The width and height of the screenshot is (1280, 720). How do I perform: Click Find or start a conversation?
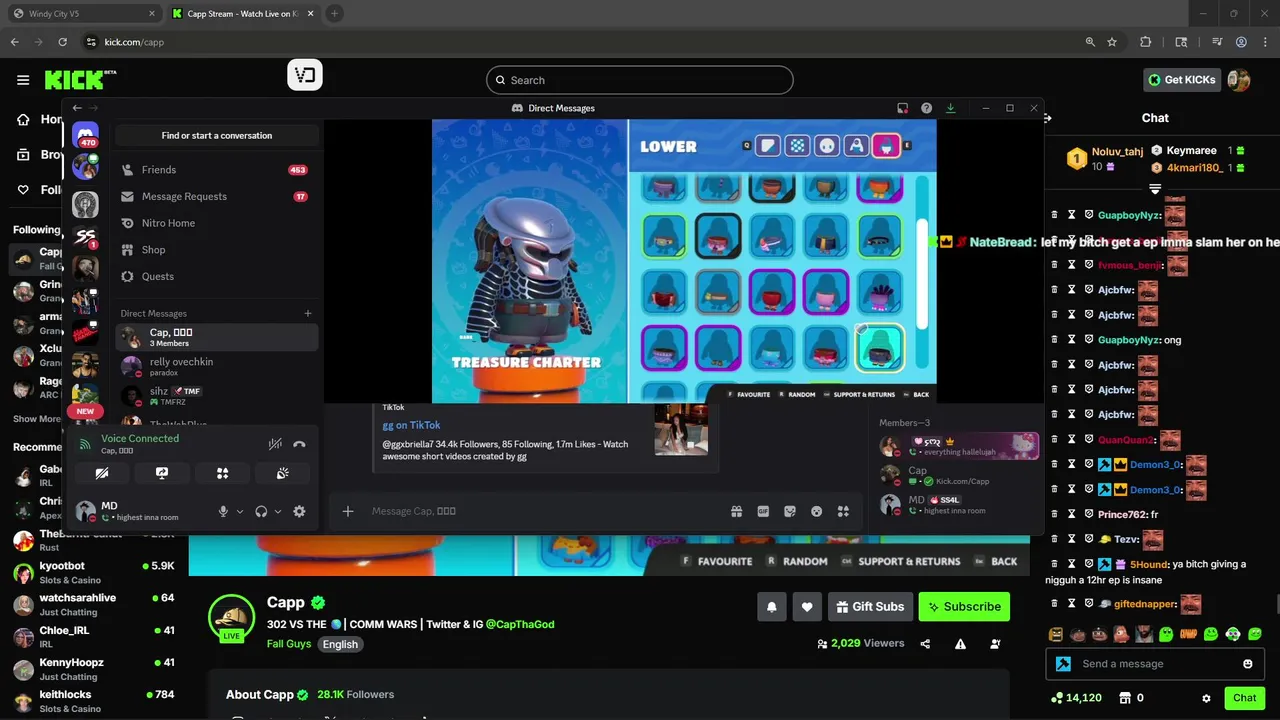coord(217,135)
